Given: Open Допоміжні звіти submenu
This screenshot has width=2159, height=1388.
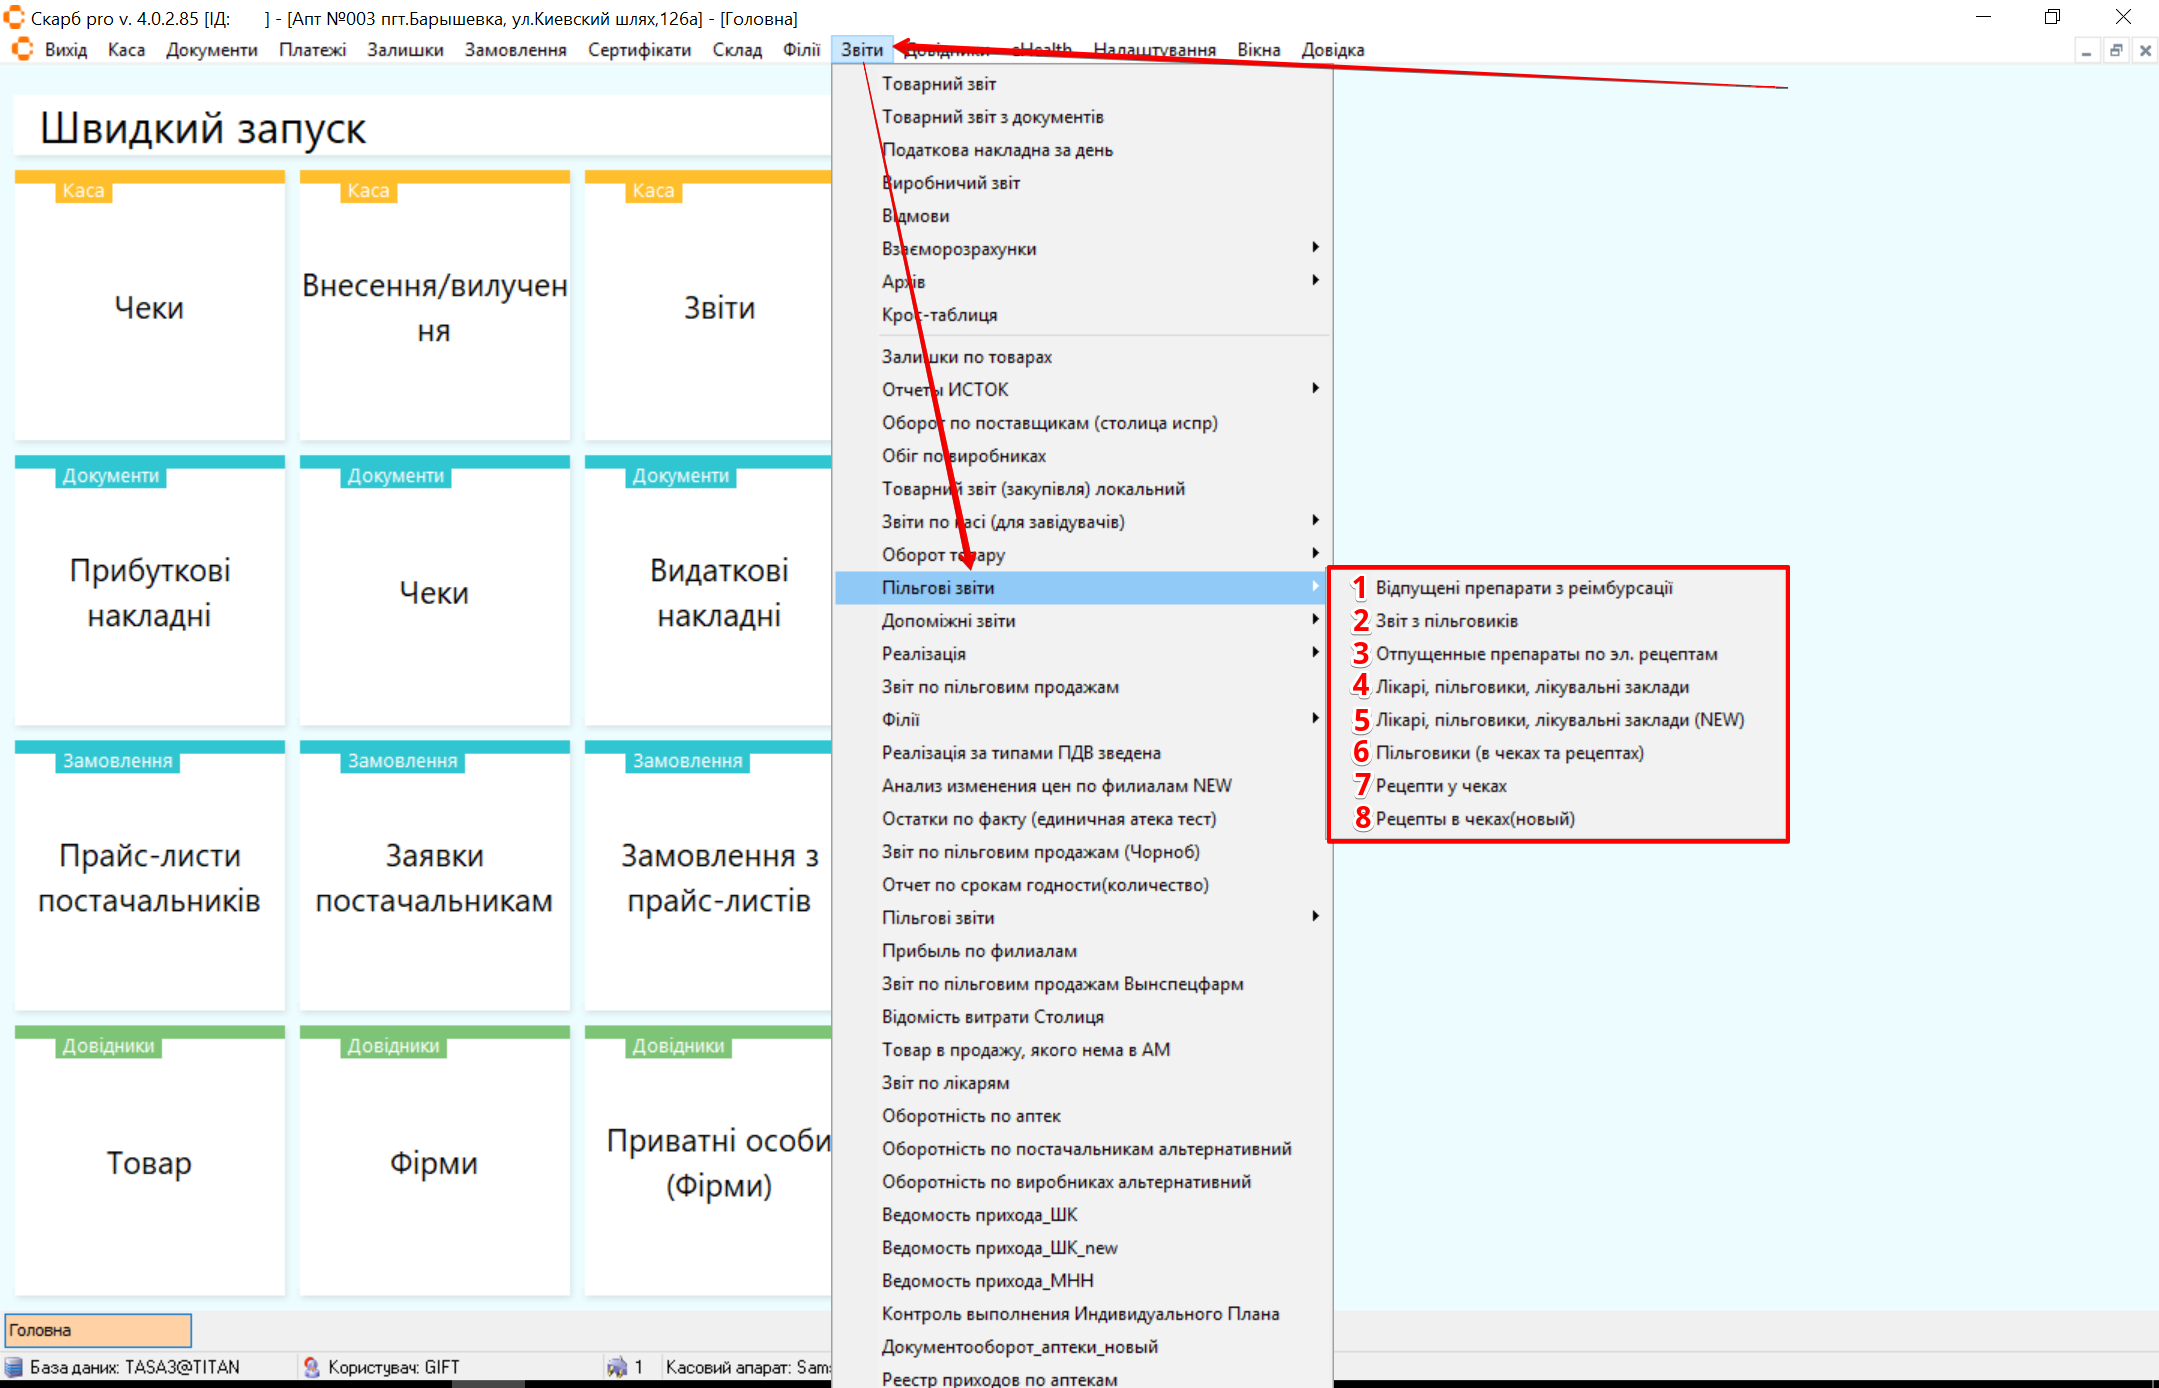Looking at the screenshot, I should [x=948, y=621].
